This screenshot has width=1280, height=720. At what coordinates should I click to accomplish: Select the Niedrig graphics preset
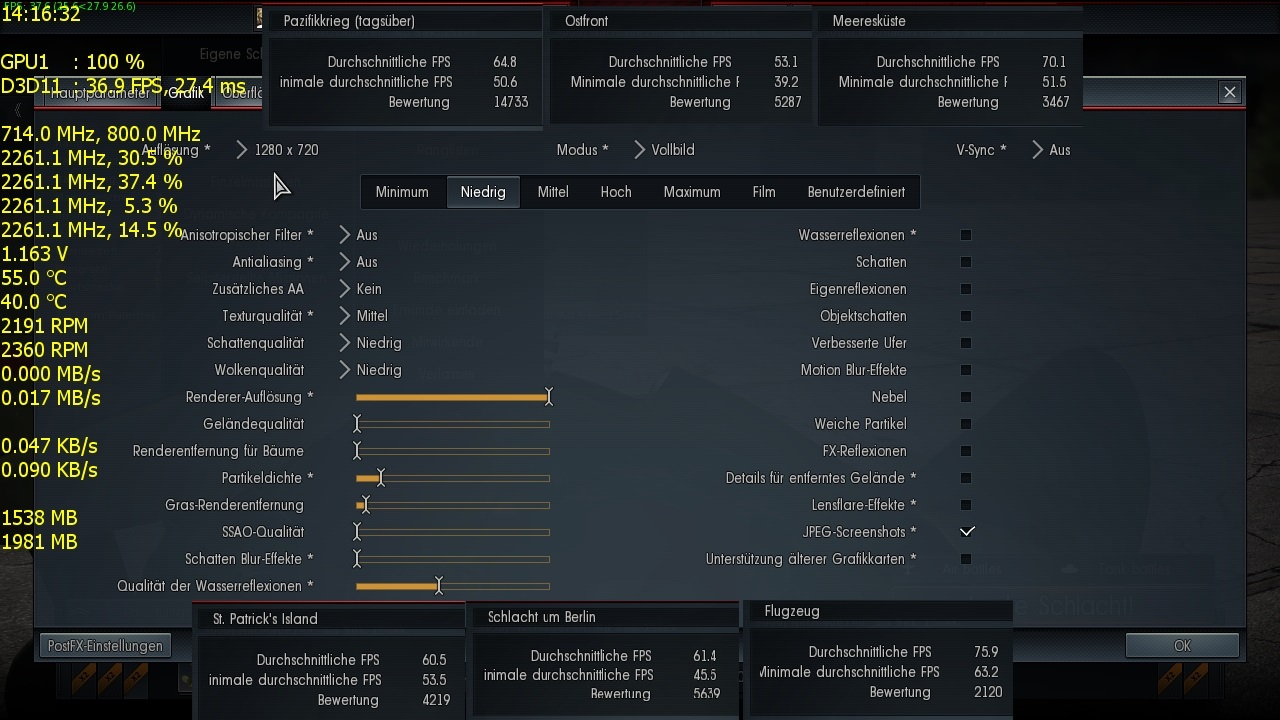[483, 192]
